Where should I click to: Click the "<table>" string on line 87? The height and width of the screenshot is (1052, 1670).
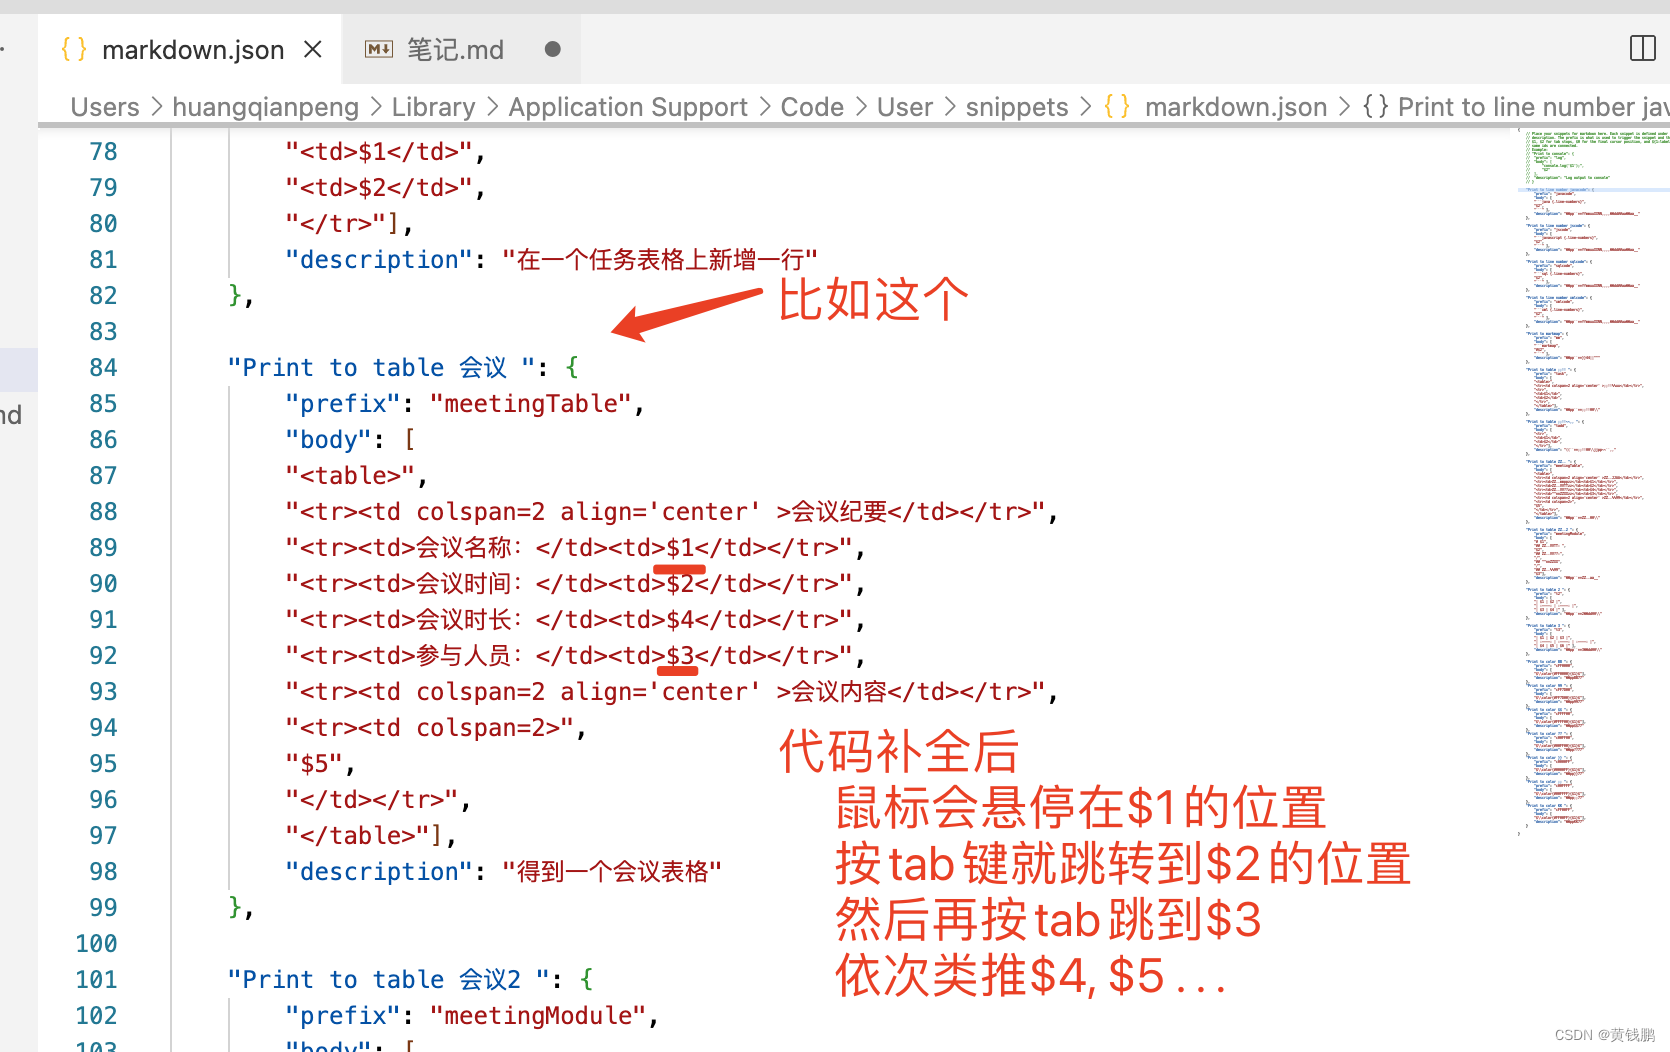[x=350, y=476]
